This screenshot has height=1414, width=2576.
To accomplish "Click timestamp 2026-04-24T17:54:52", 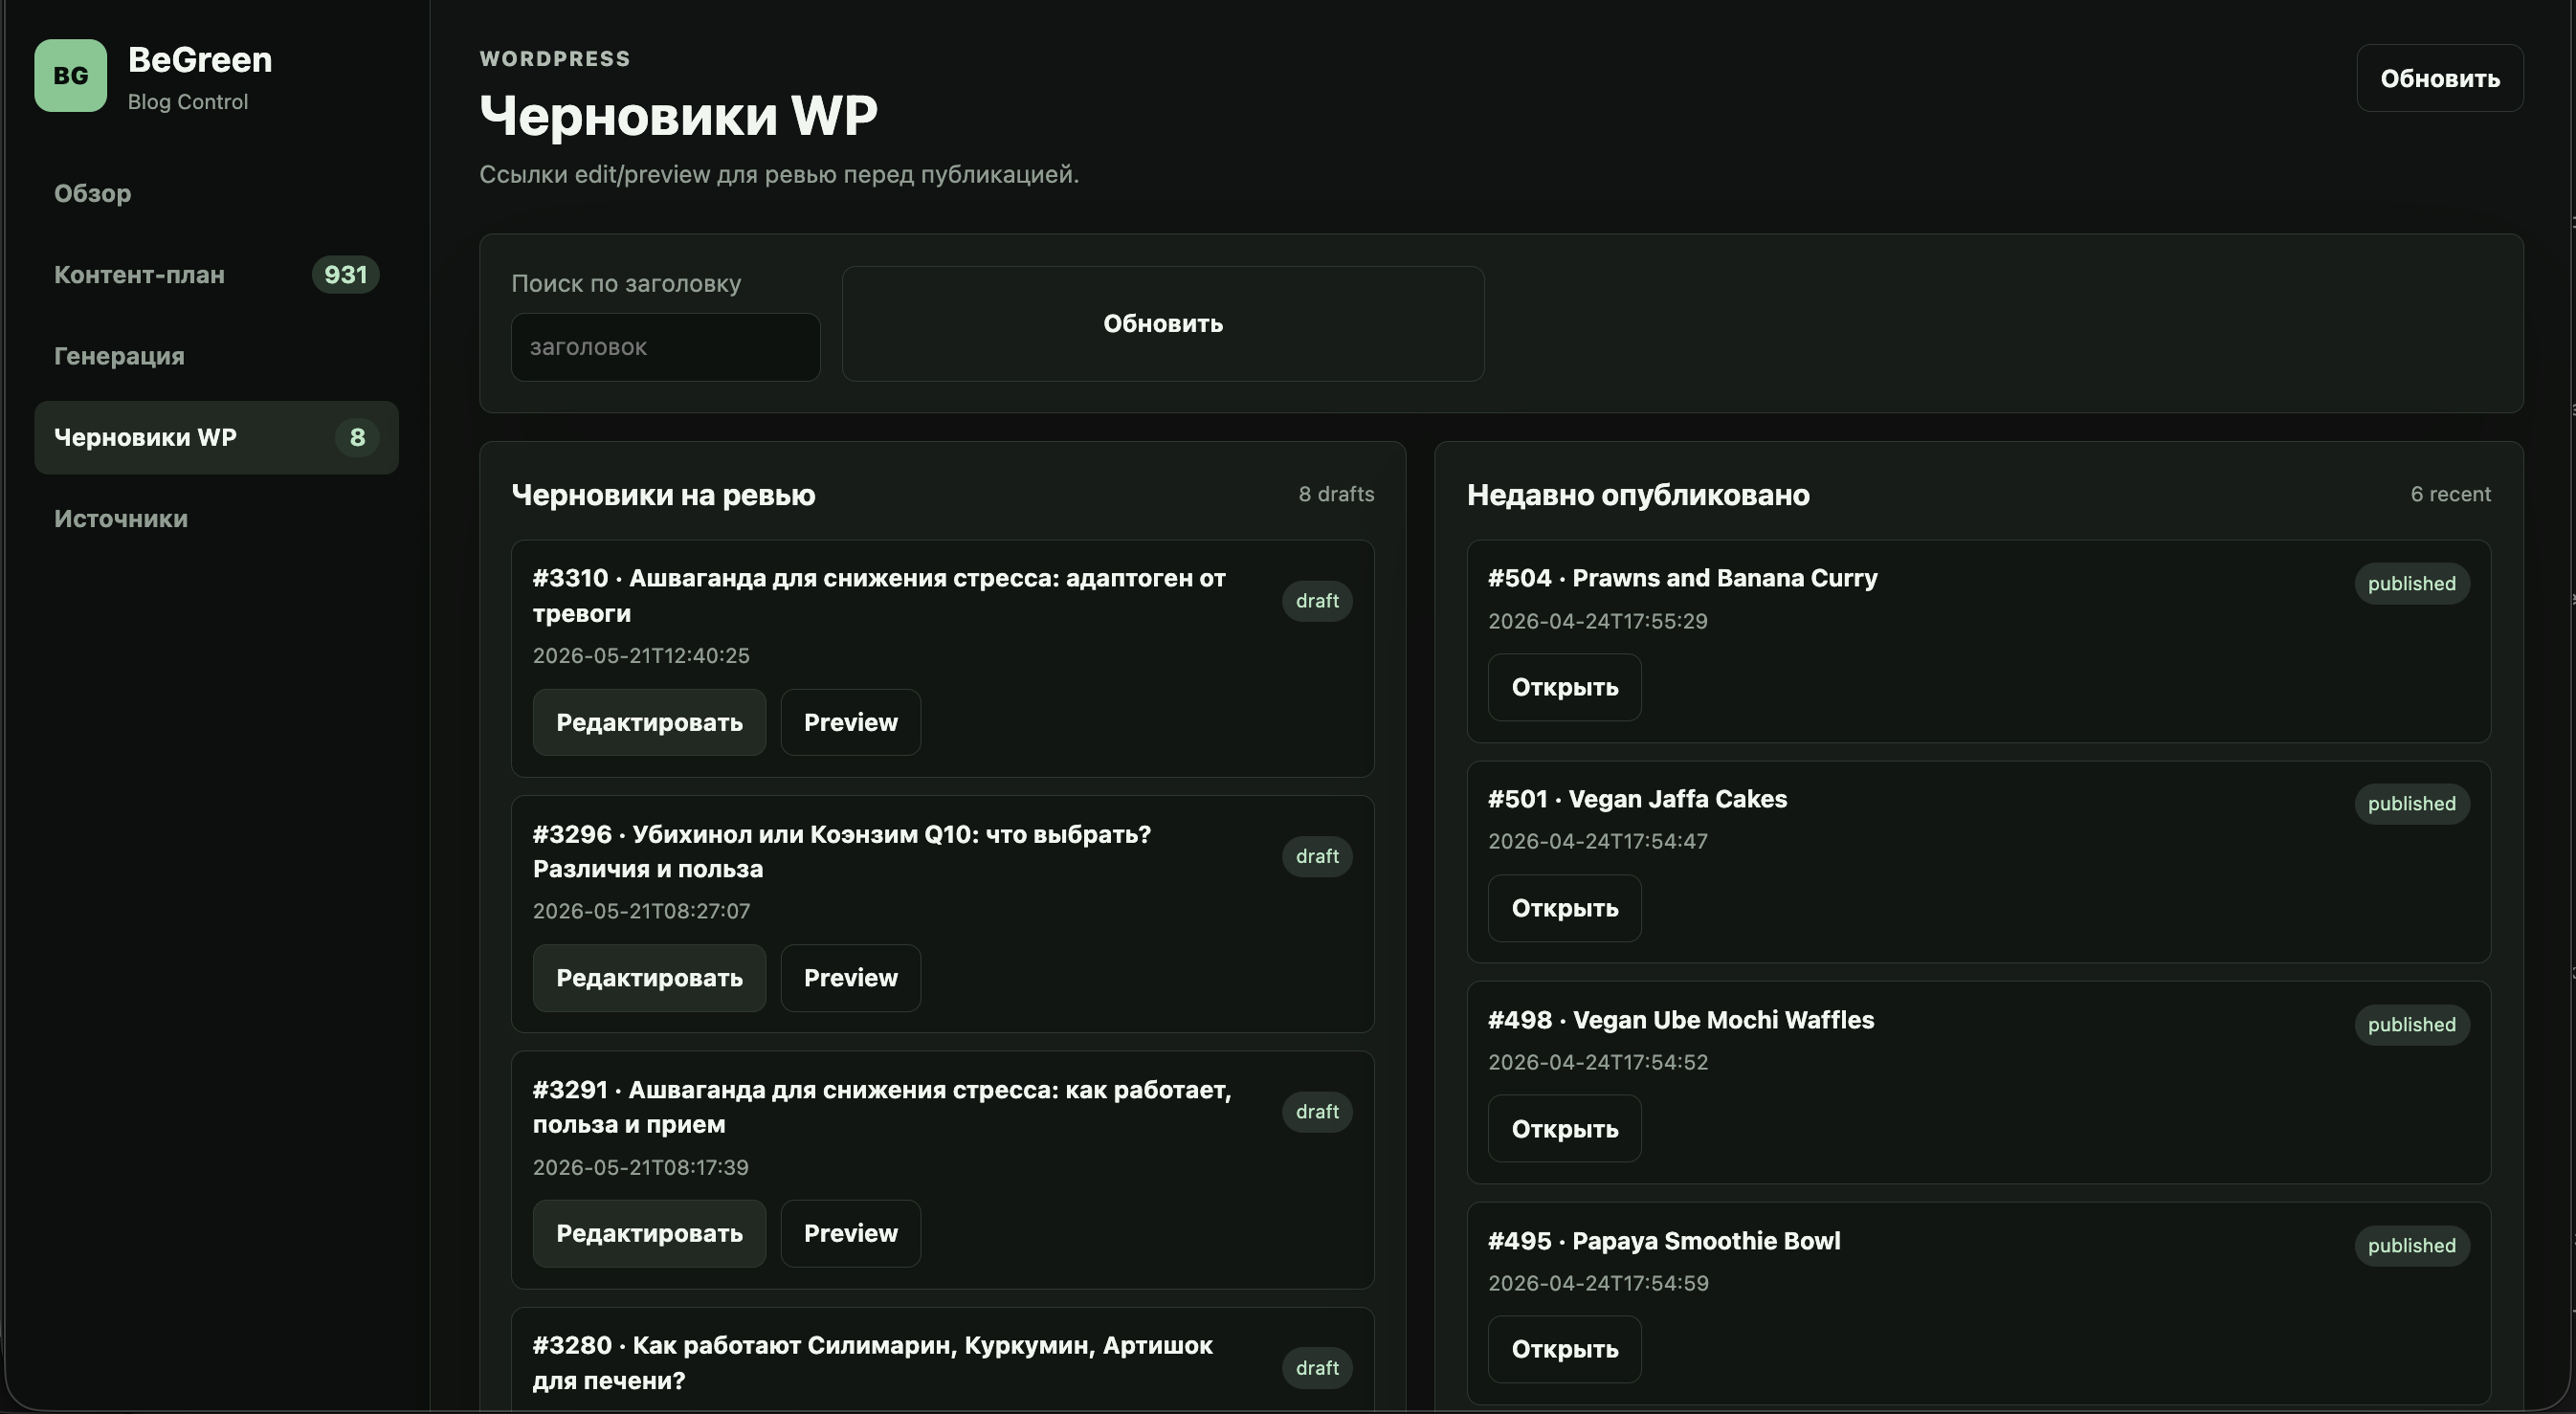I will [1597, 1062].
